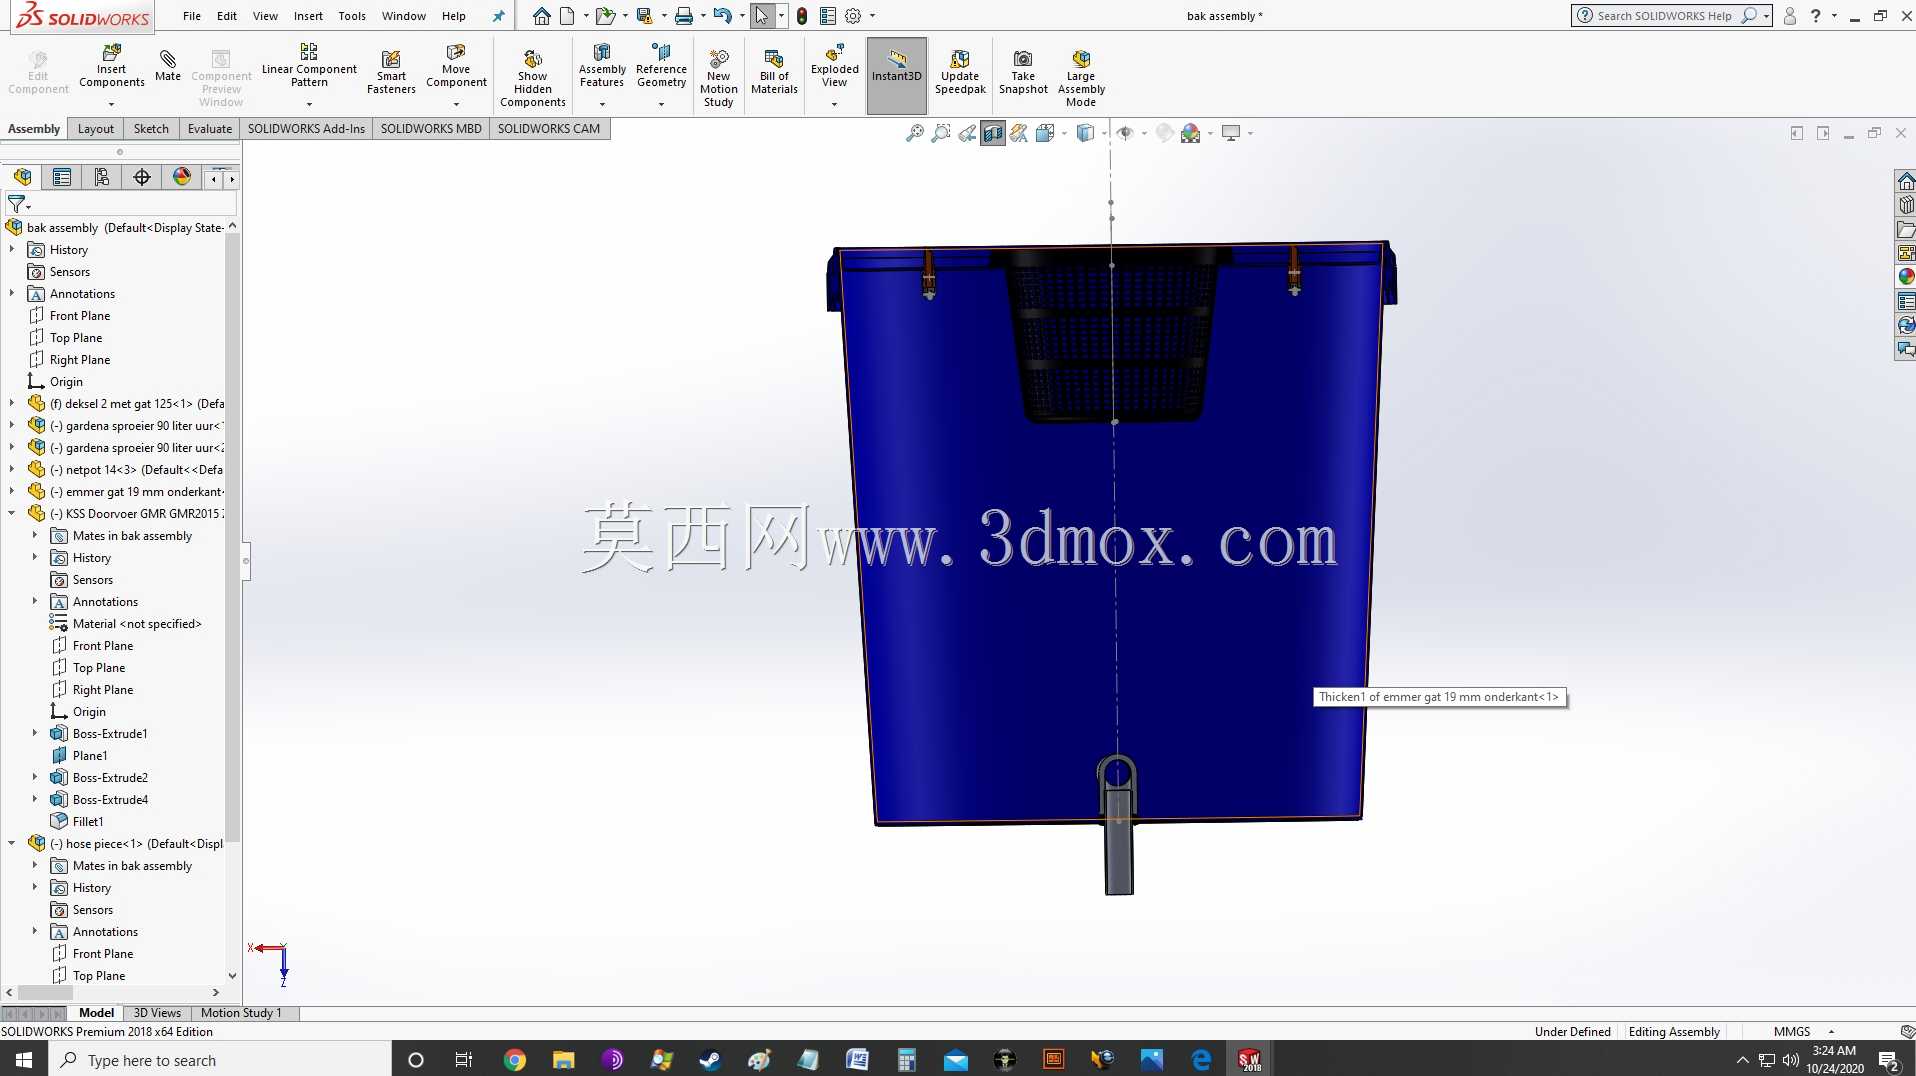Viewport: 1916px width, 1076px height.
Task: Open the View menu
Action: coord(265,16)
